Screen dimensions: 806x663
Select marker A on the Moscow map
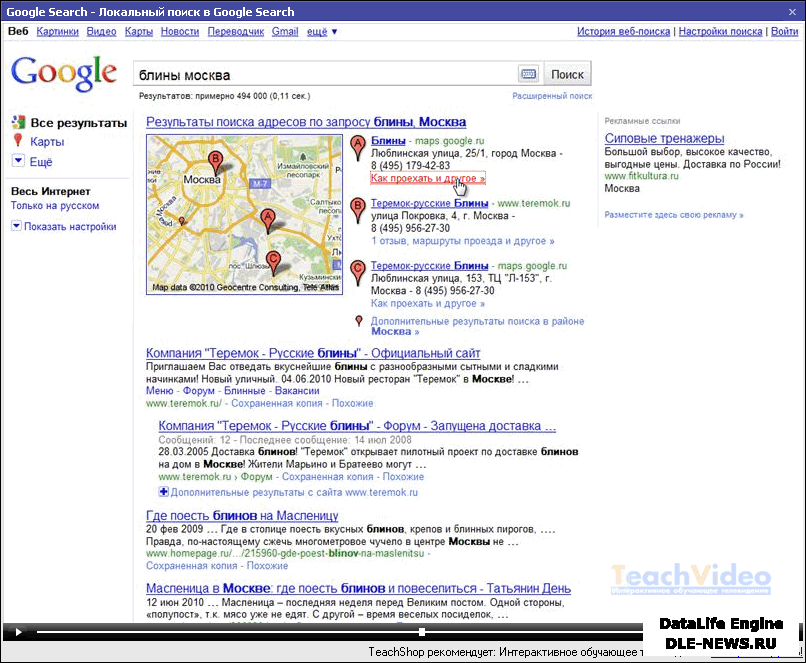pos(267,221)
